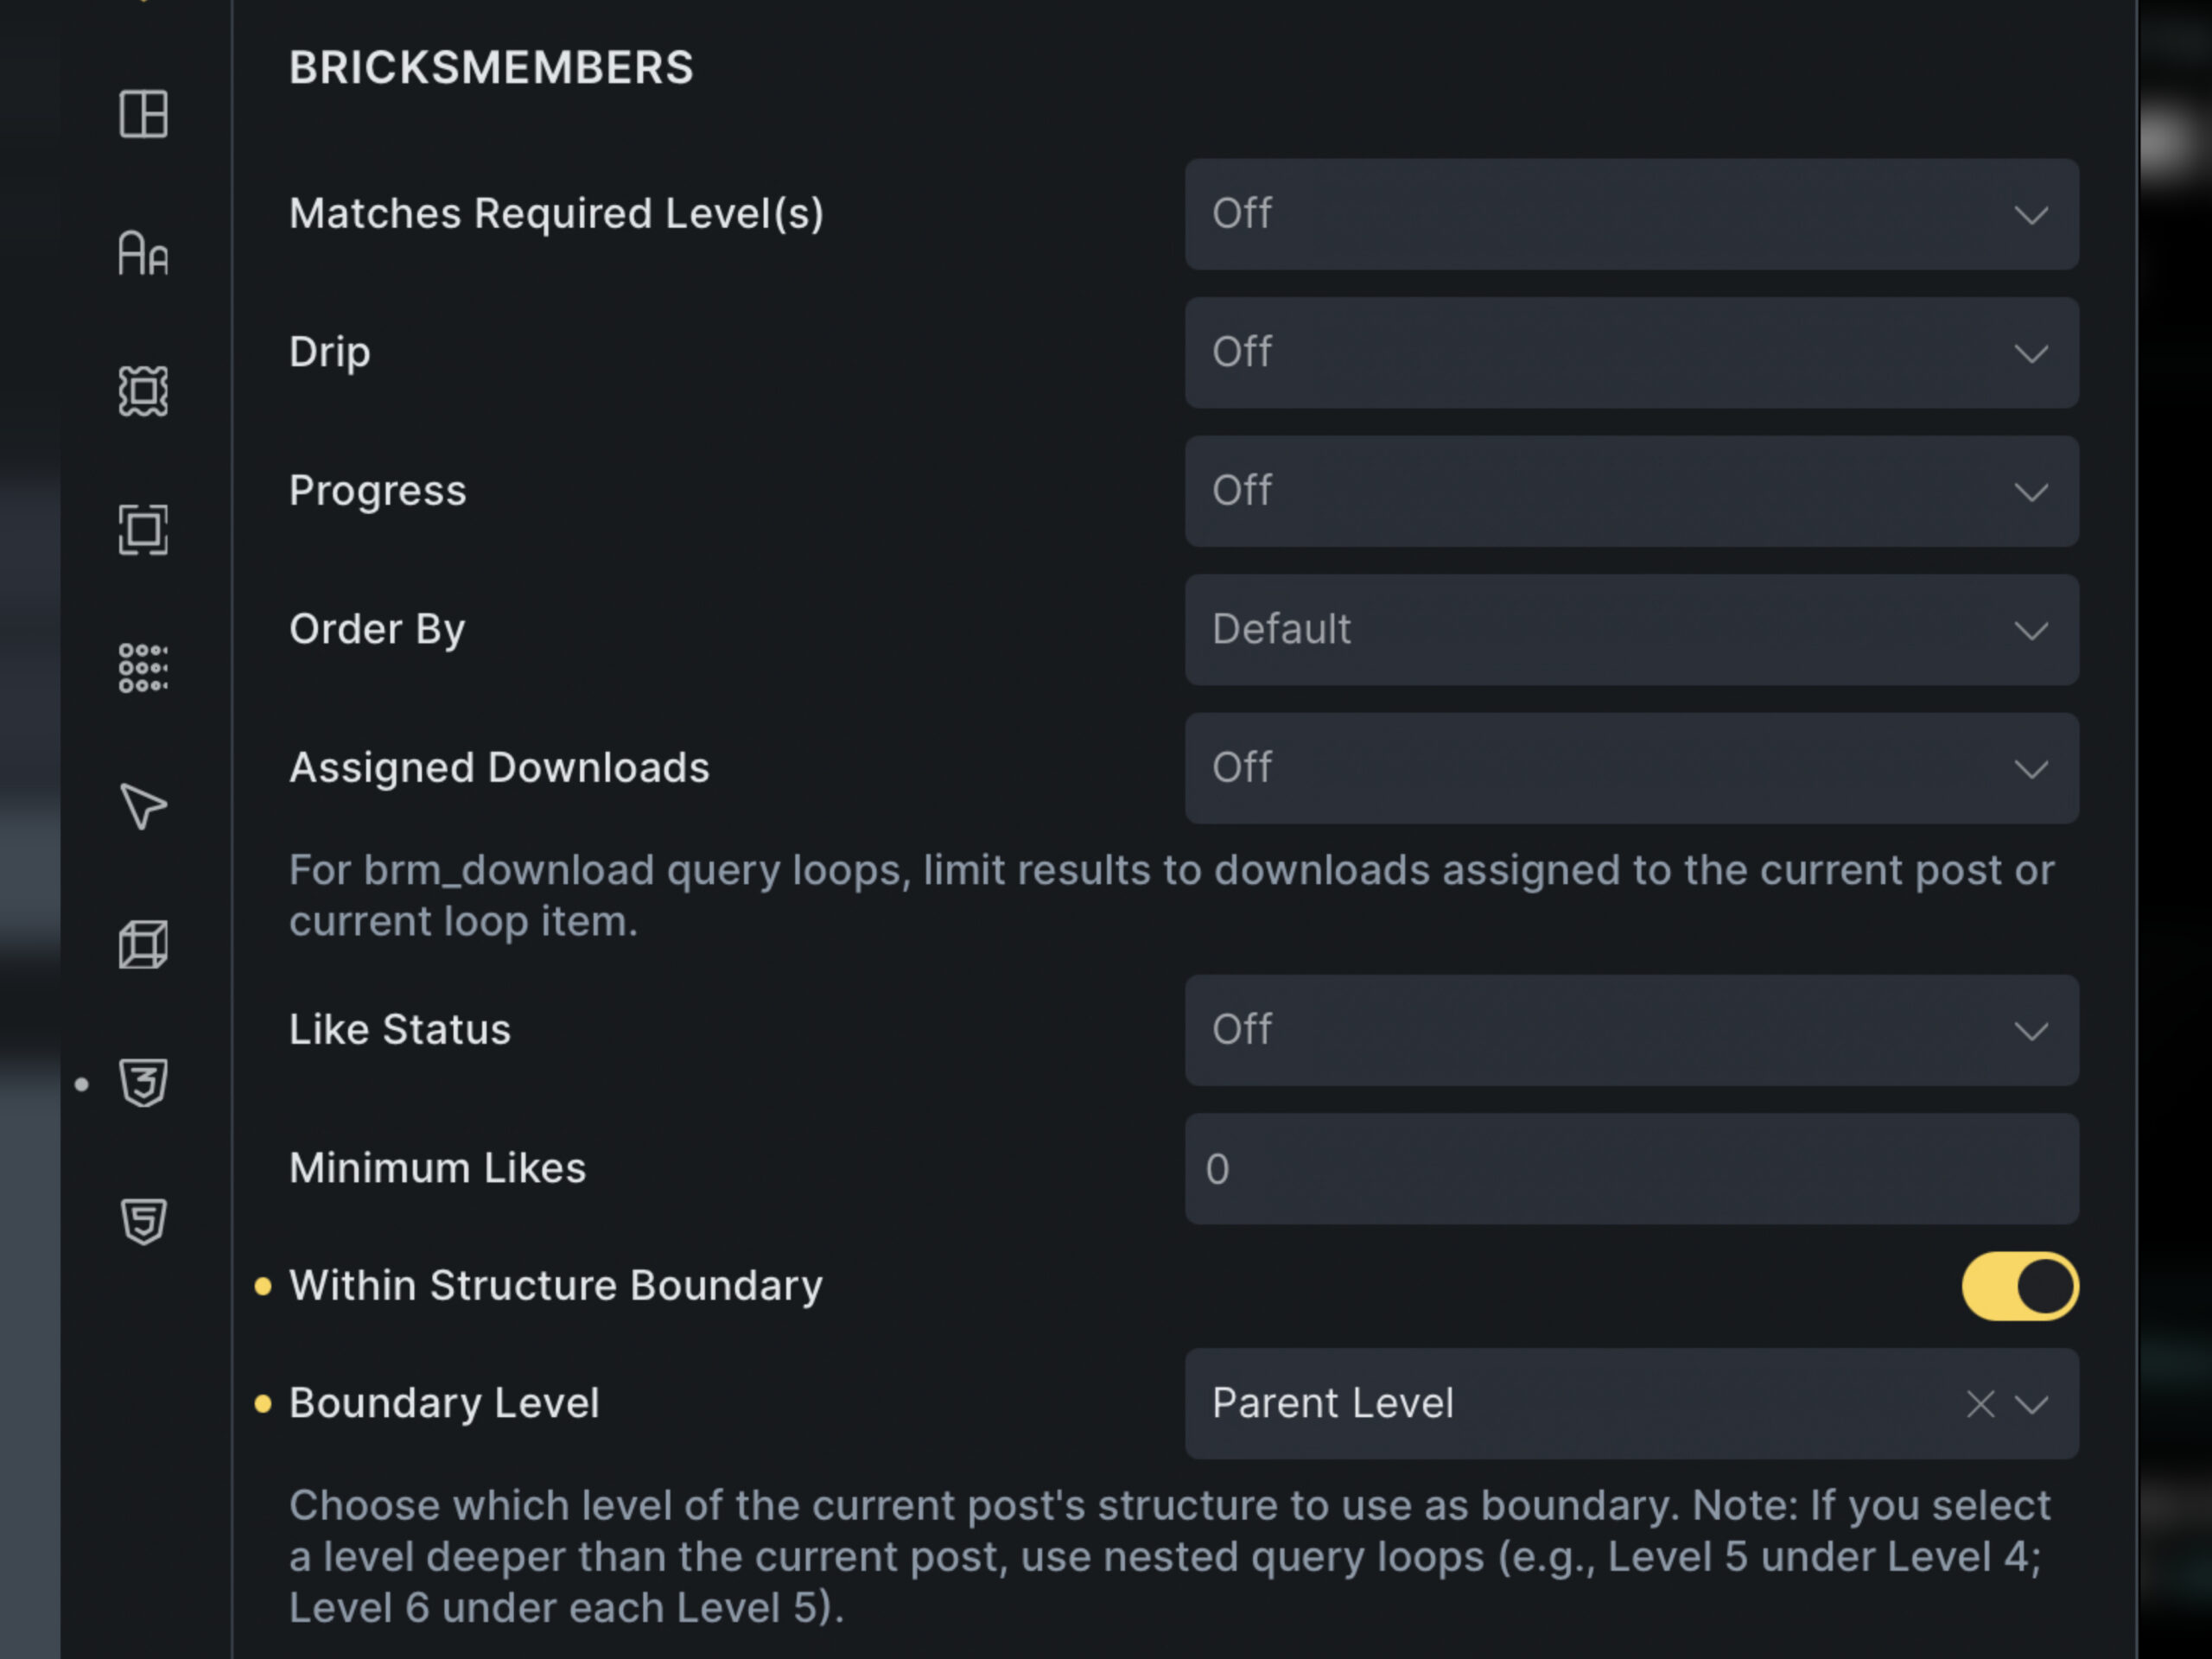
Task: Open the Typography (Aa) icon in sidebar
Action: (x=143, y=252)
